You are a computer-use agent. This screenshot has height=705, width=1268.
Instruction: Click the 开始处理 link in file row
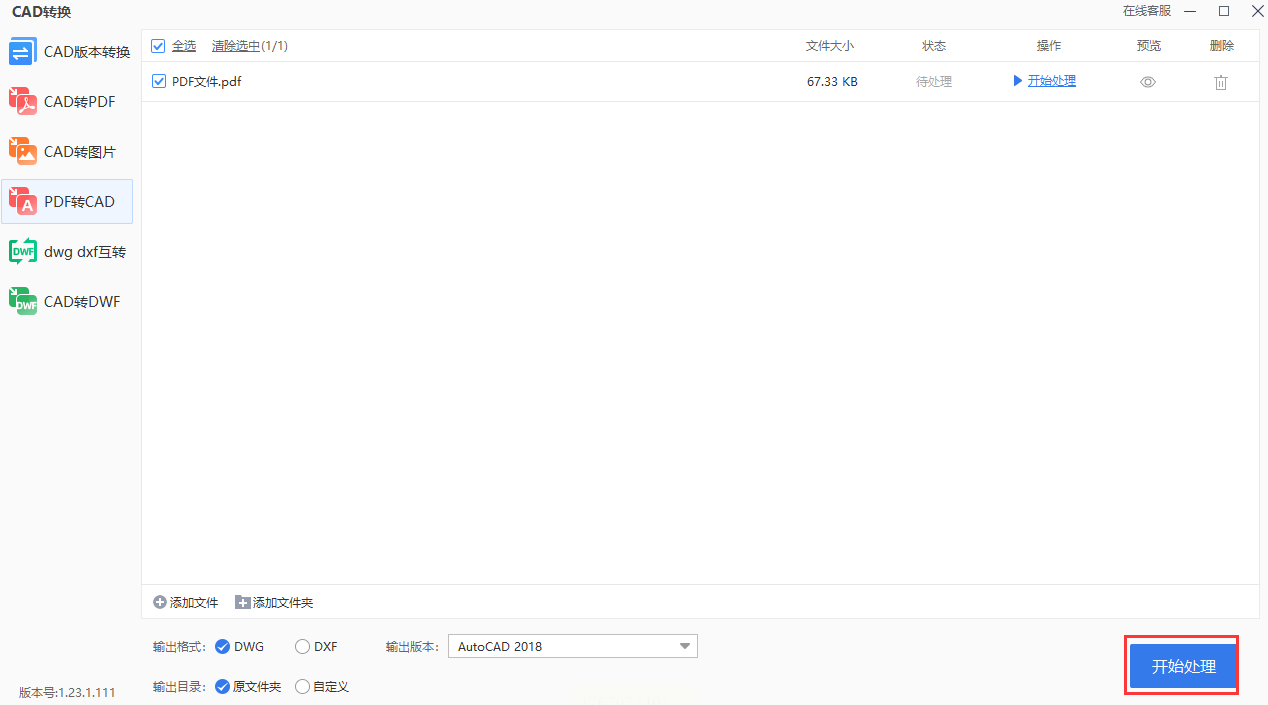point(1052,81)
